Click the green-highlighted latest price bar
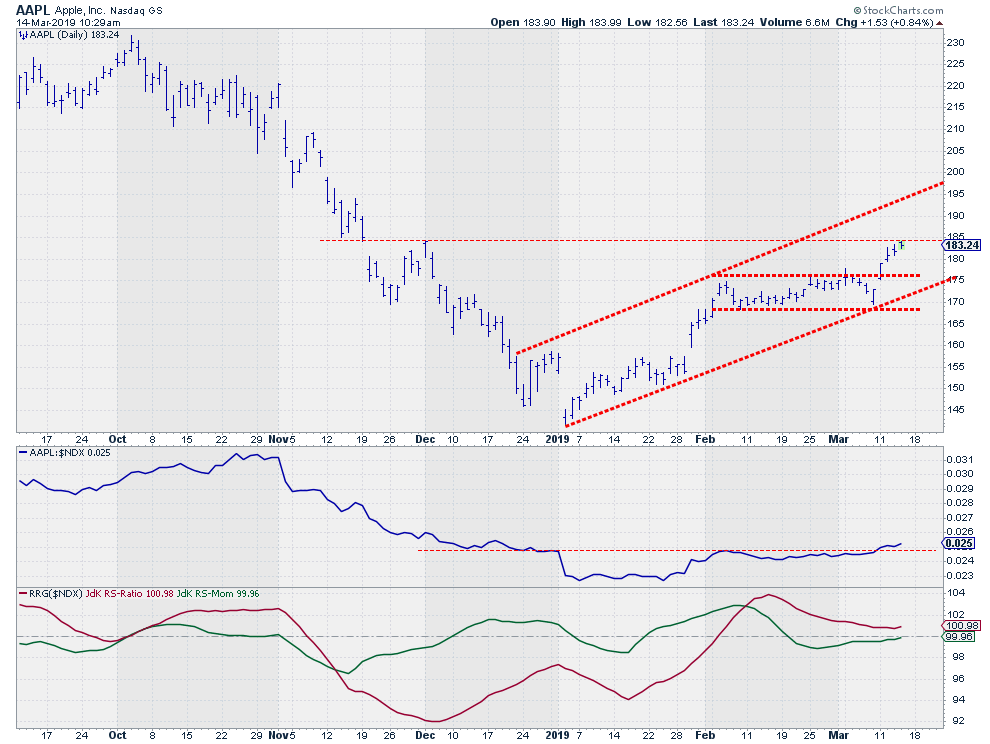Screen dimensions: 990x744 [901, 244]
